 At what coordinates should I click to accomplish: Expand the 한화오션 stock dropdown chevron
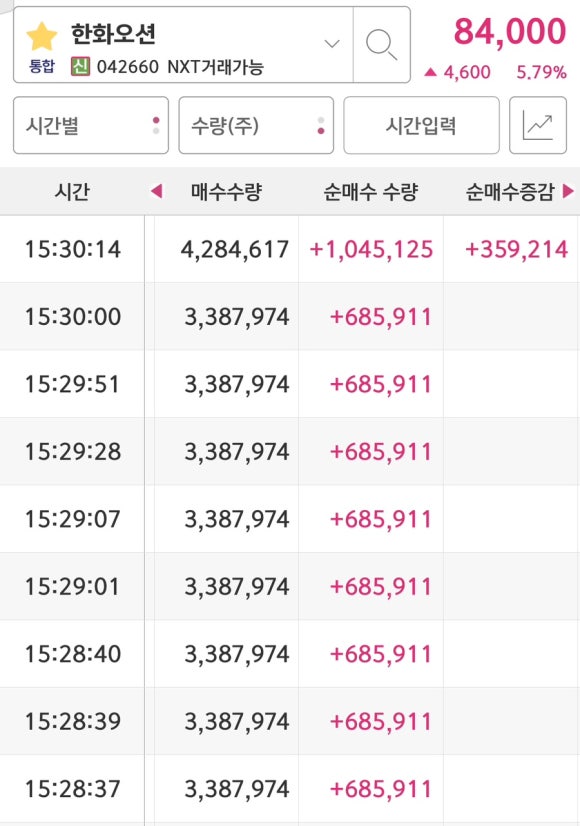(x=332, y=44)
